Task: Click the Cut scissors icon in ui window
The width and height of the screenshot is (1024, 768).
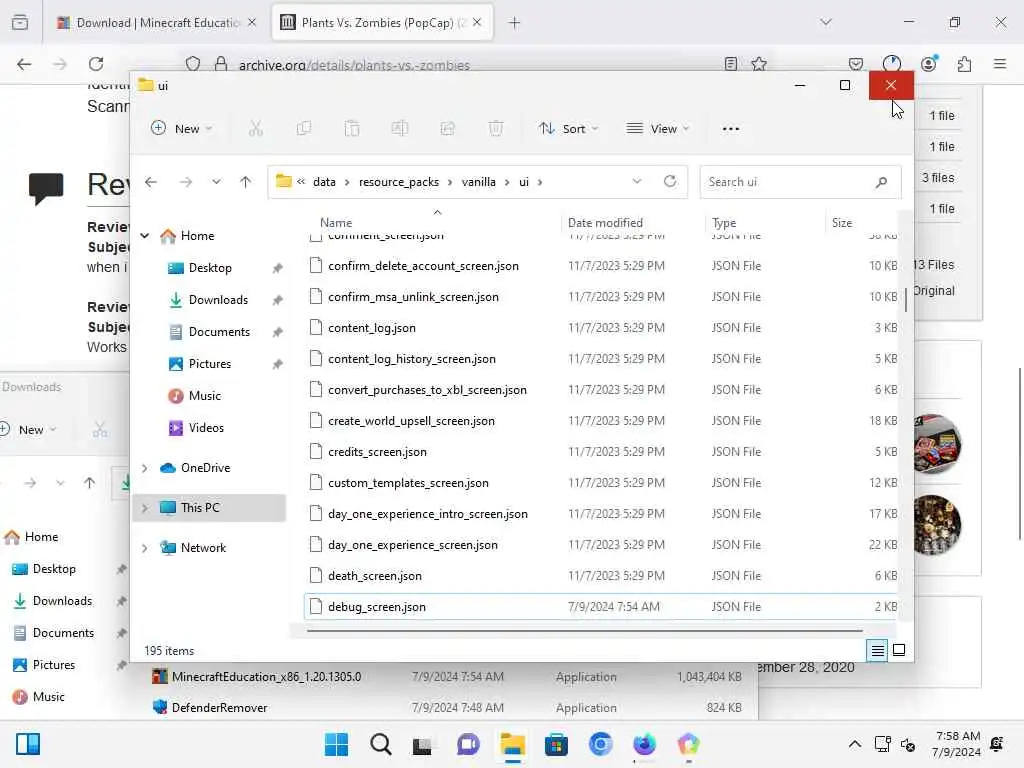Action: click(255, 129)
